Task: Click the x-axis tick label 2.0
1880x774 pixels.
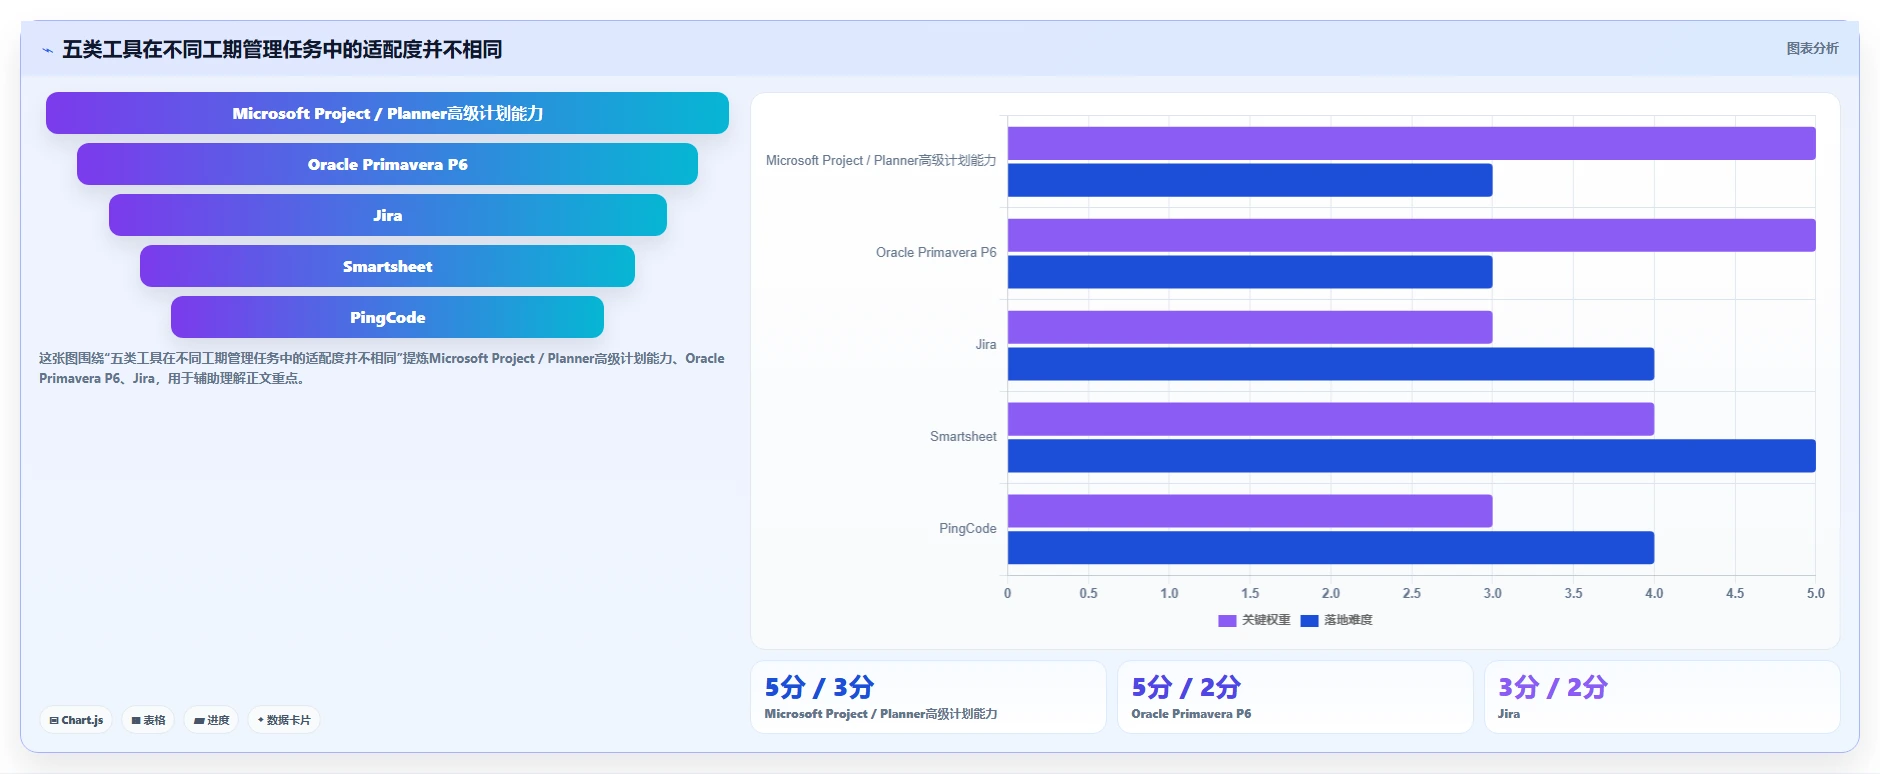Action: pos(1331,593)
